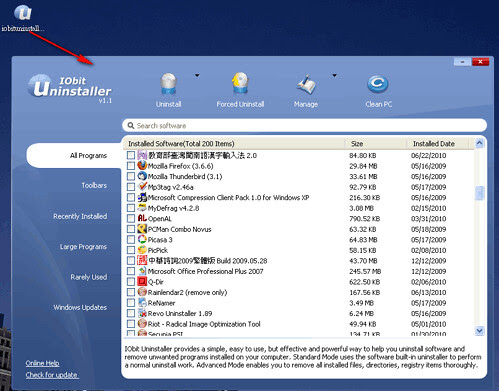
Task: Select the OpenAL checkbox
Action: point(131,219)
